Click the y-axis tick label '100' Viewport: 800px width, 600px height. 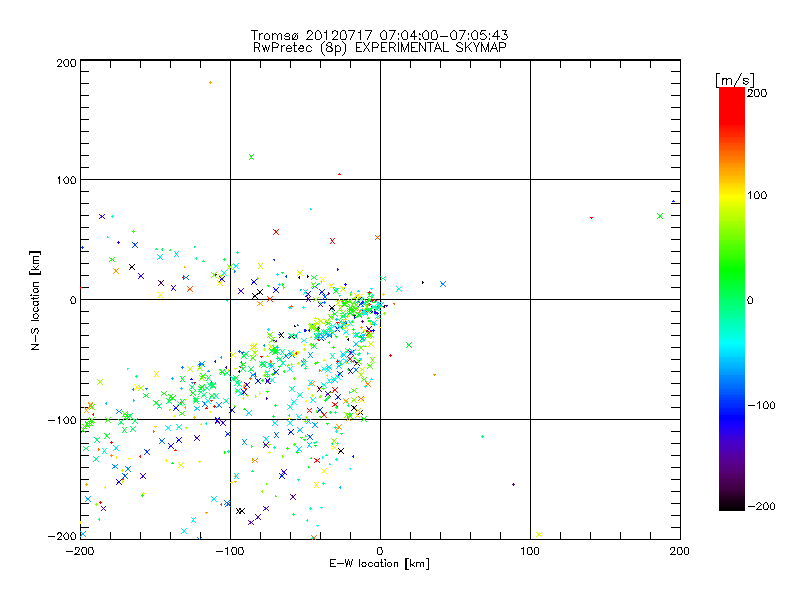66,180
